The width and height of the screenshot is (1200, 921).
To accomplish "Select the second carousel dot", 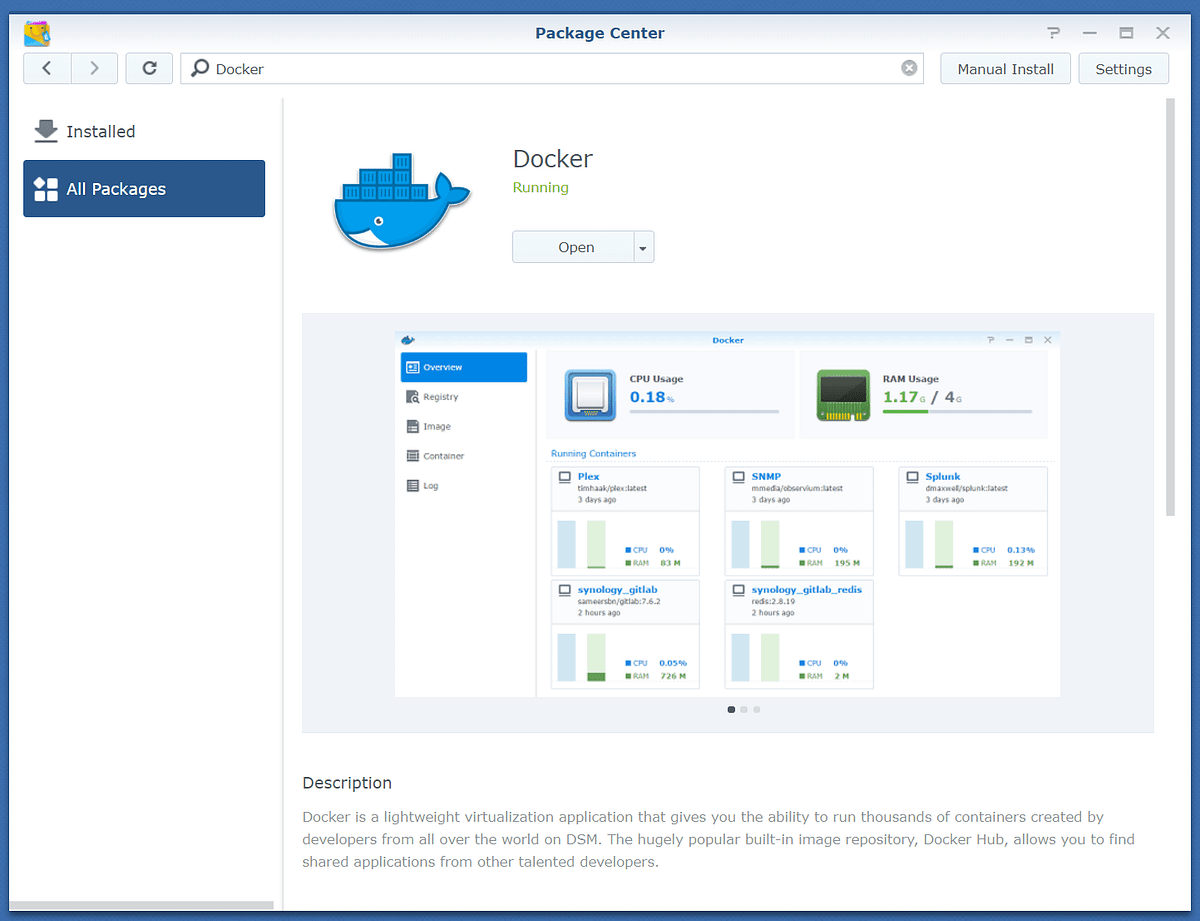I will point(743,709).
